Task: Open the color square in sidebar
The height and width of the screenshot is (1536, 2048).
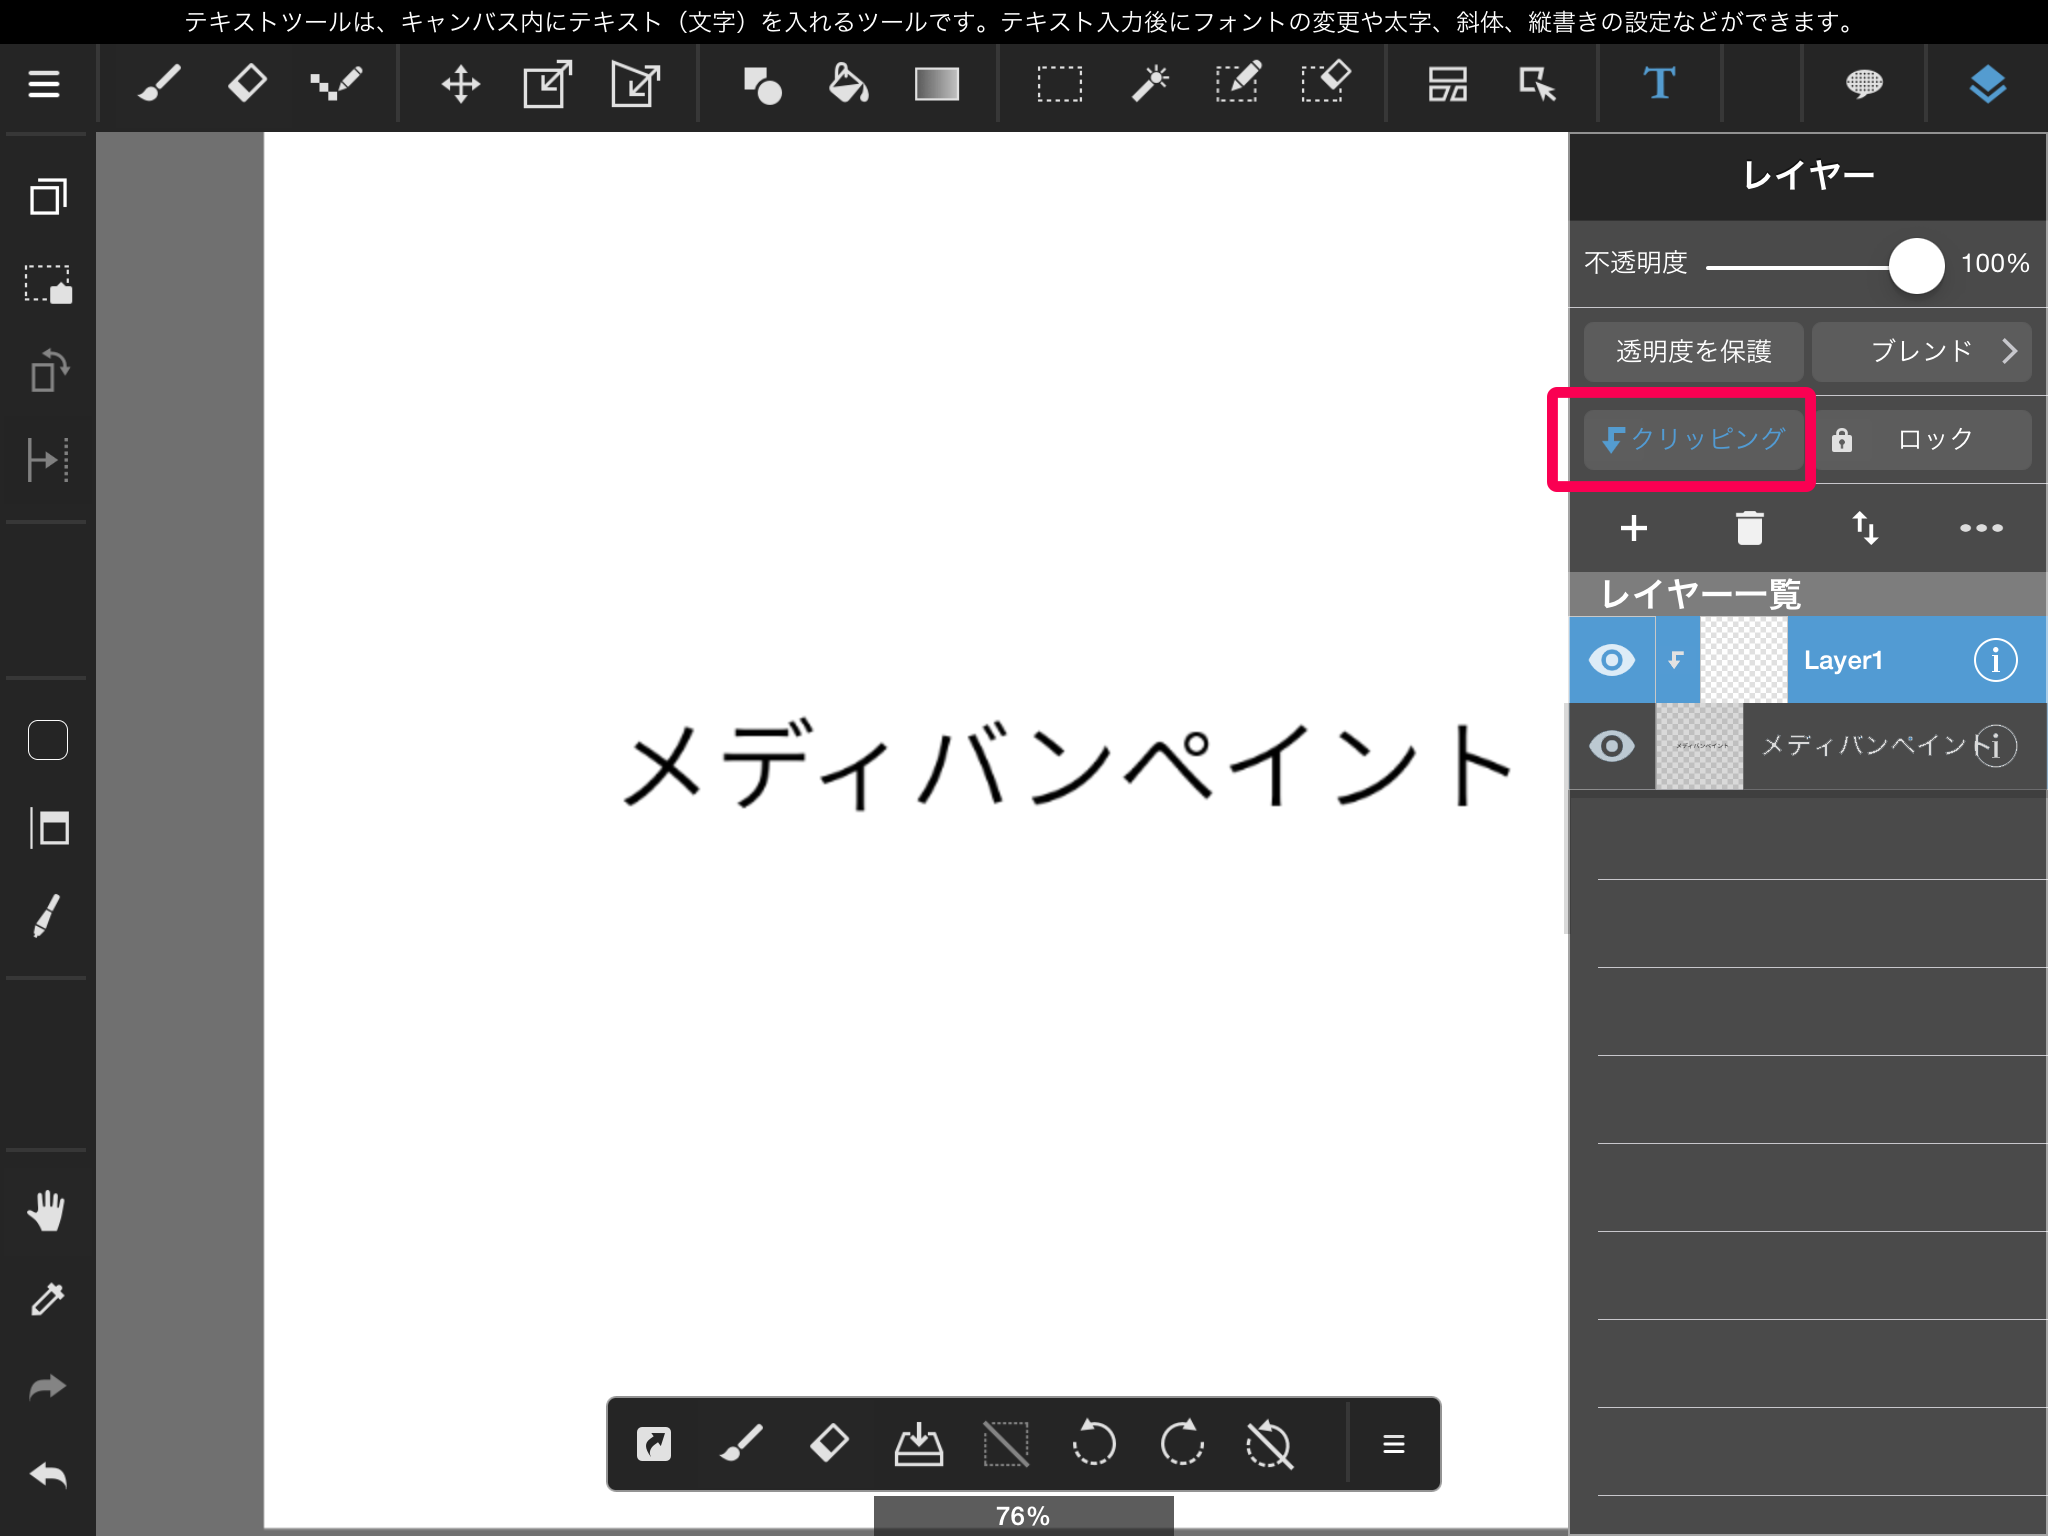Action: (48, 740)
